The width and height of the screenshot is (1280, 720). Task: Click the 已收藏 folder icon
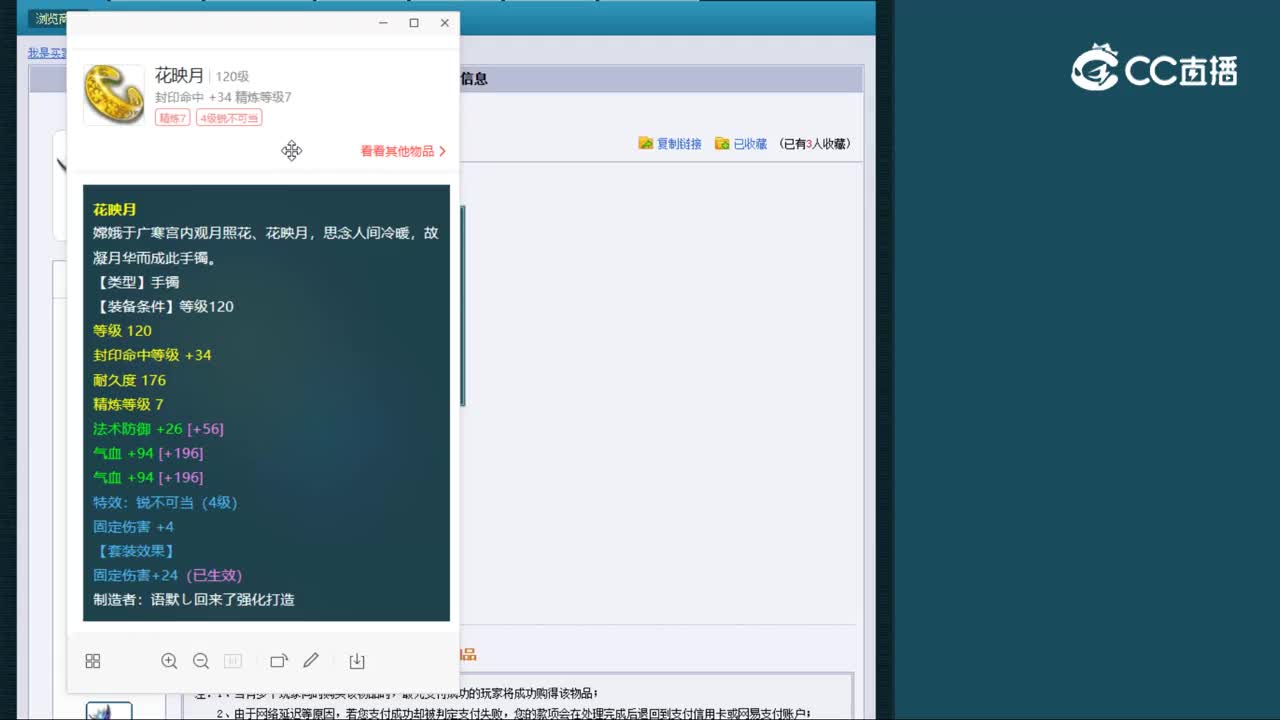tap(722, 144)
